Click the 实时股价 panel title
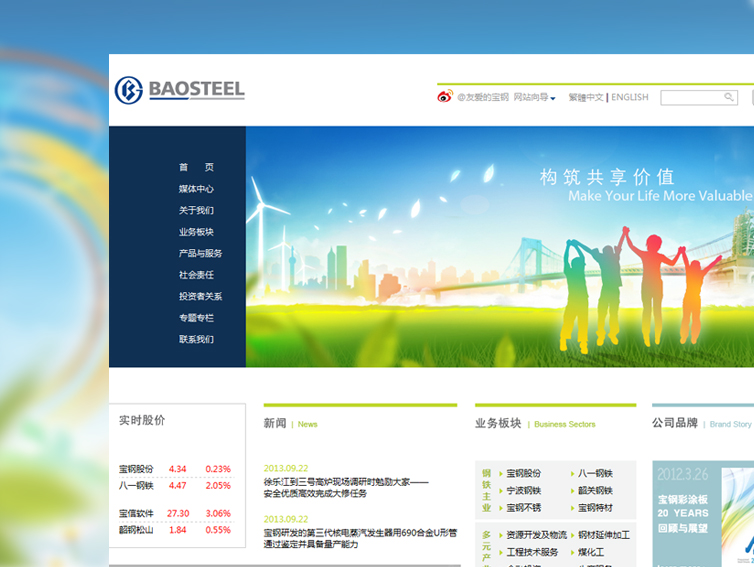The height and width of the screenshot is (567, 754). pos(142,420)
